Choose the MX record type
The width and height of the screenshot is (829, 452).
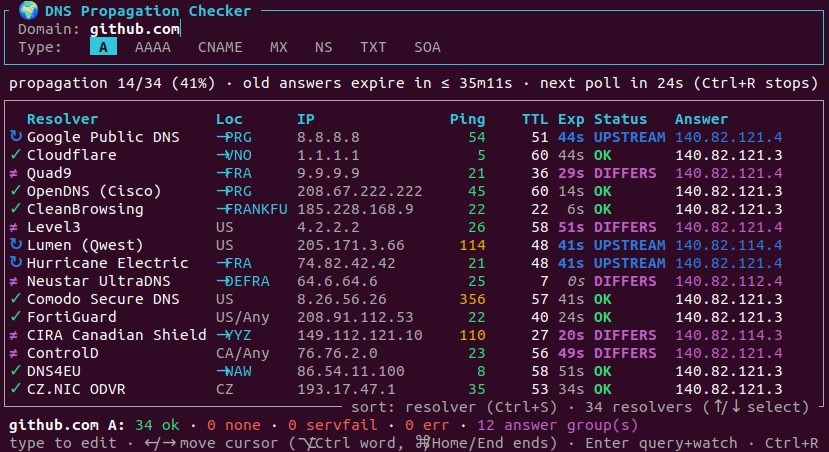tap(279, 47)
